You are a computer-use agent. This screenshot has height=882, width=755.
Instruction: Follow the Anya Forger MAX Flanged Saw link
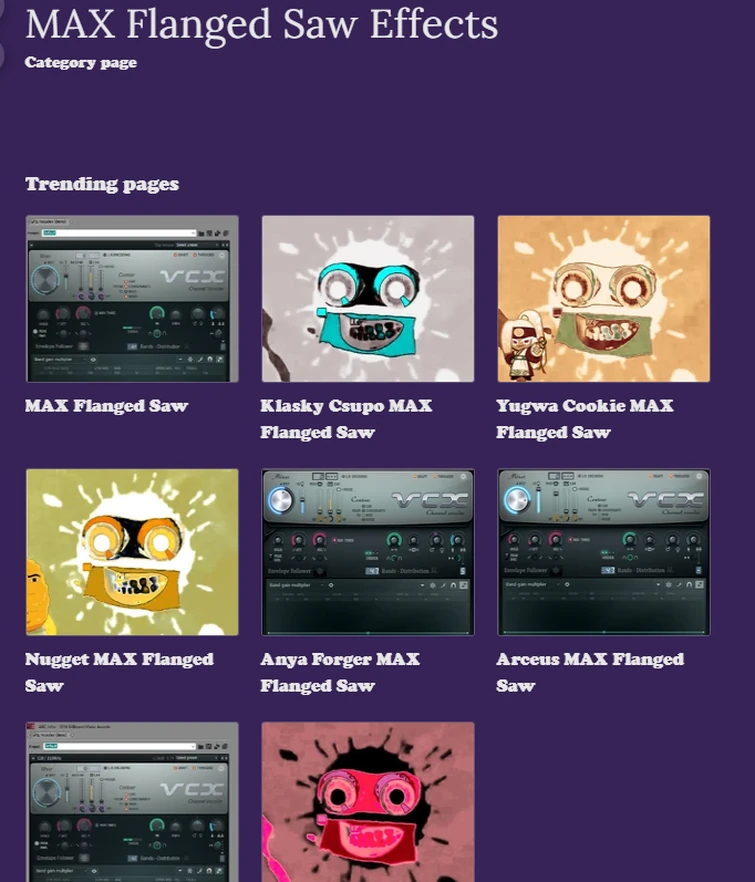340,672
